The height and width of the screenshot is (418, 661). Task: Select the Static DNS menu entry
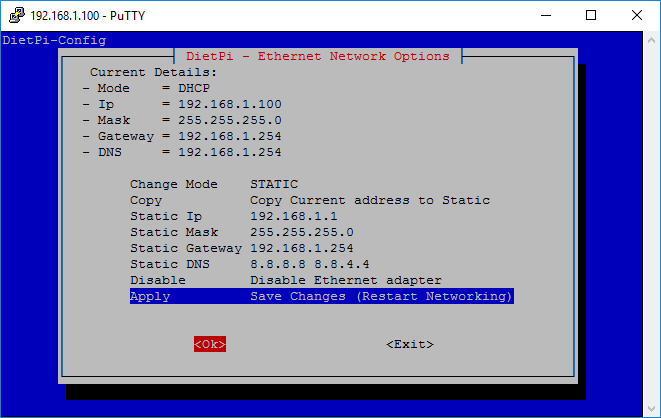[x=322, y=264]
